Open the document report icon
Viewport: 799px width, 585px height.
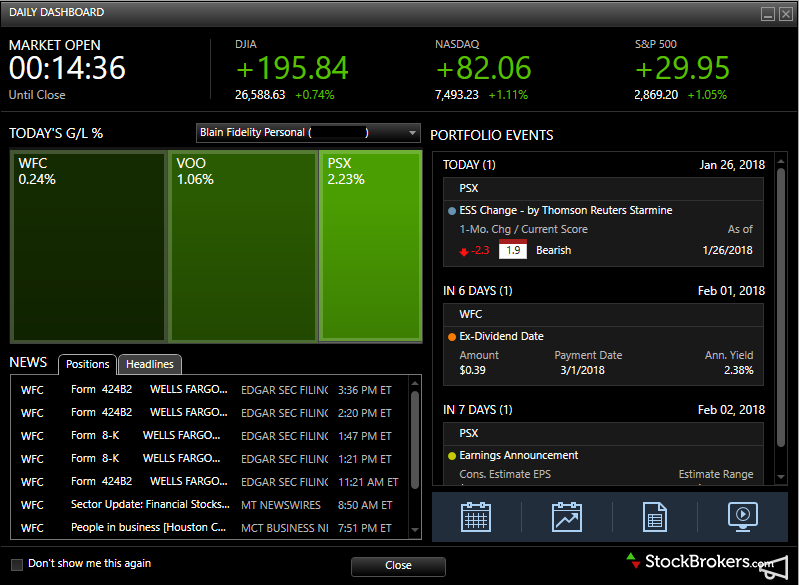pyautogui.click(x=655, y=517)
